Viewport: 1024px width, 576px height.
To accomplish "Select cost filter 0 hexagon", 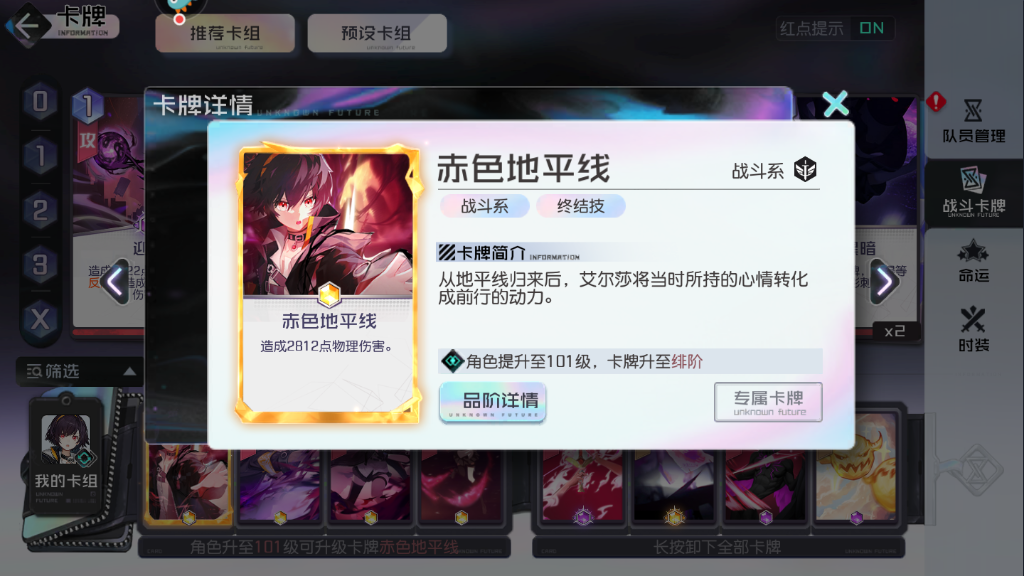I will point(40,102).
